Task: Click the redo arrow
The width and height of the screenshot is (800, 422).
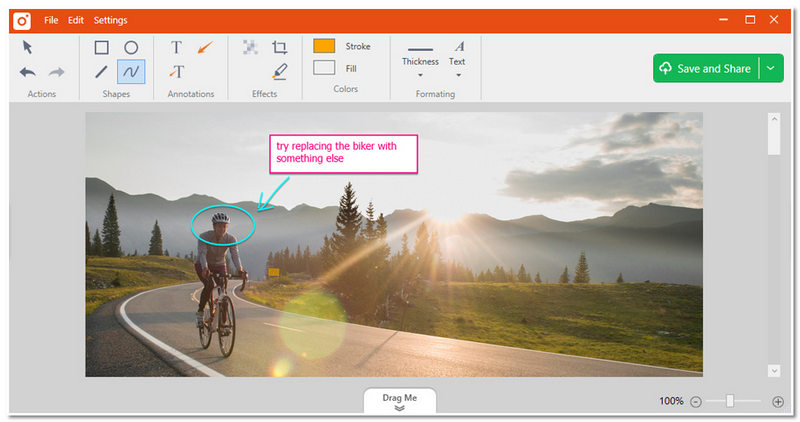Action: (57, 72)
